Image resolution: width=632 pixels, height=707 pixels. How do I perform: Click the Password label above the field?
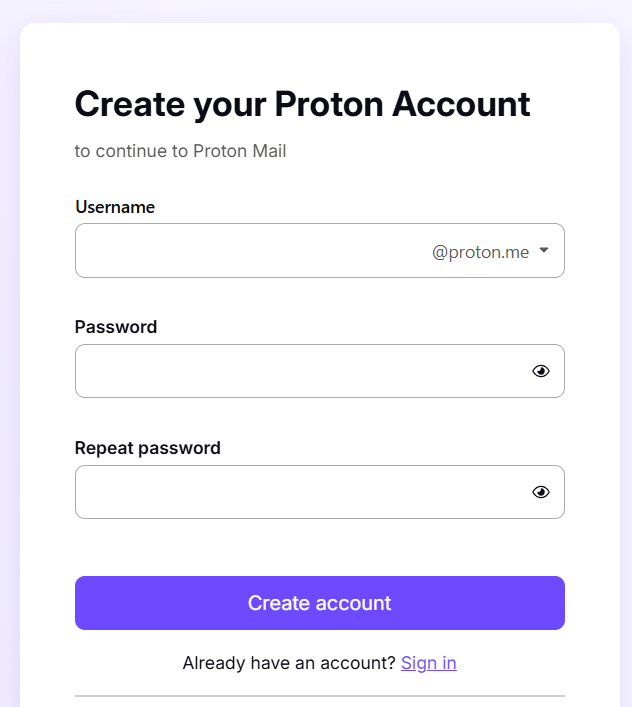click(116, 327)
